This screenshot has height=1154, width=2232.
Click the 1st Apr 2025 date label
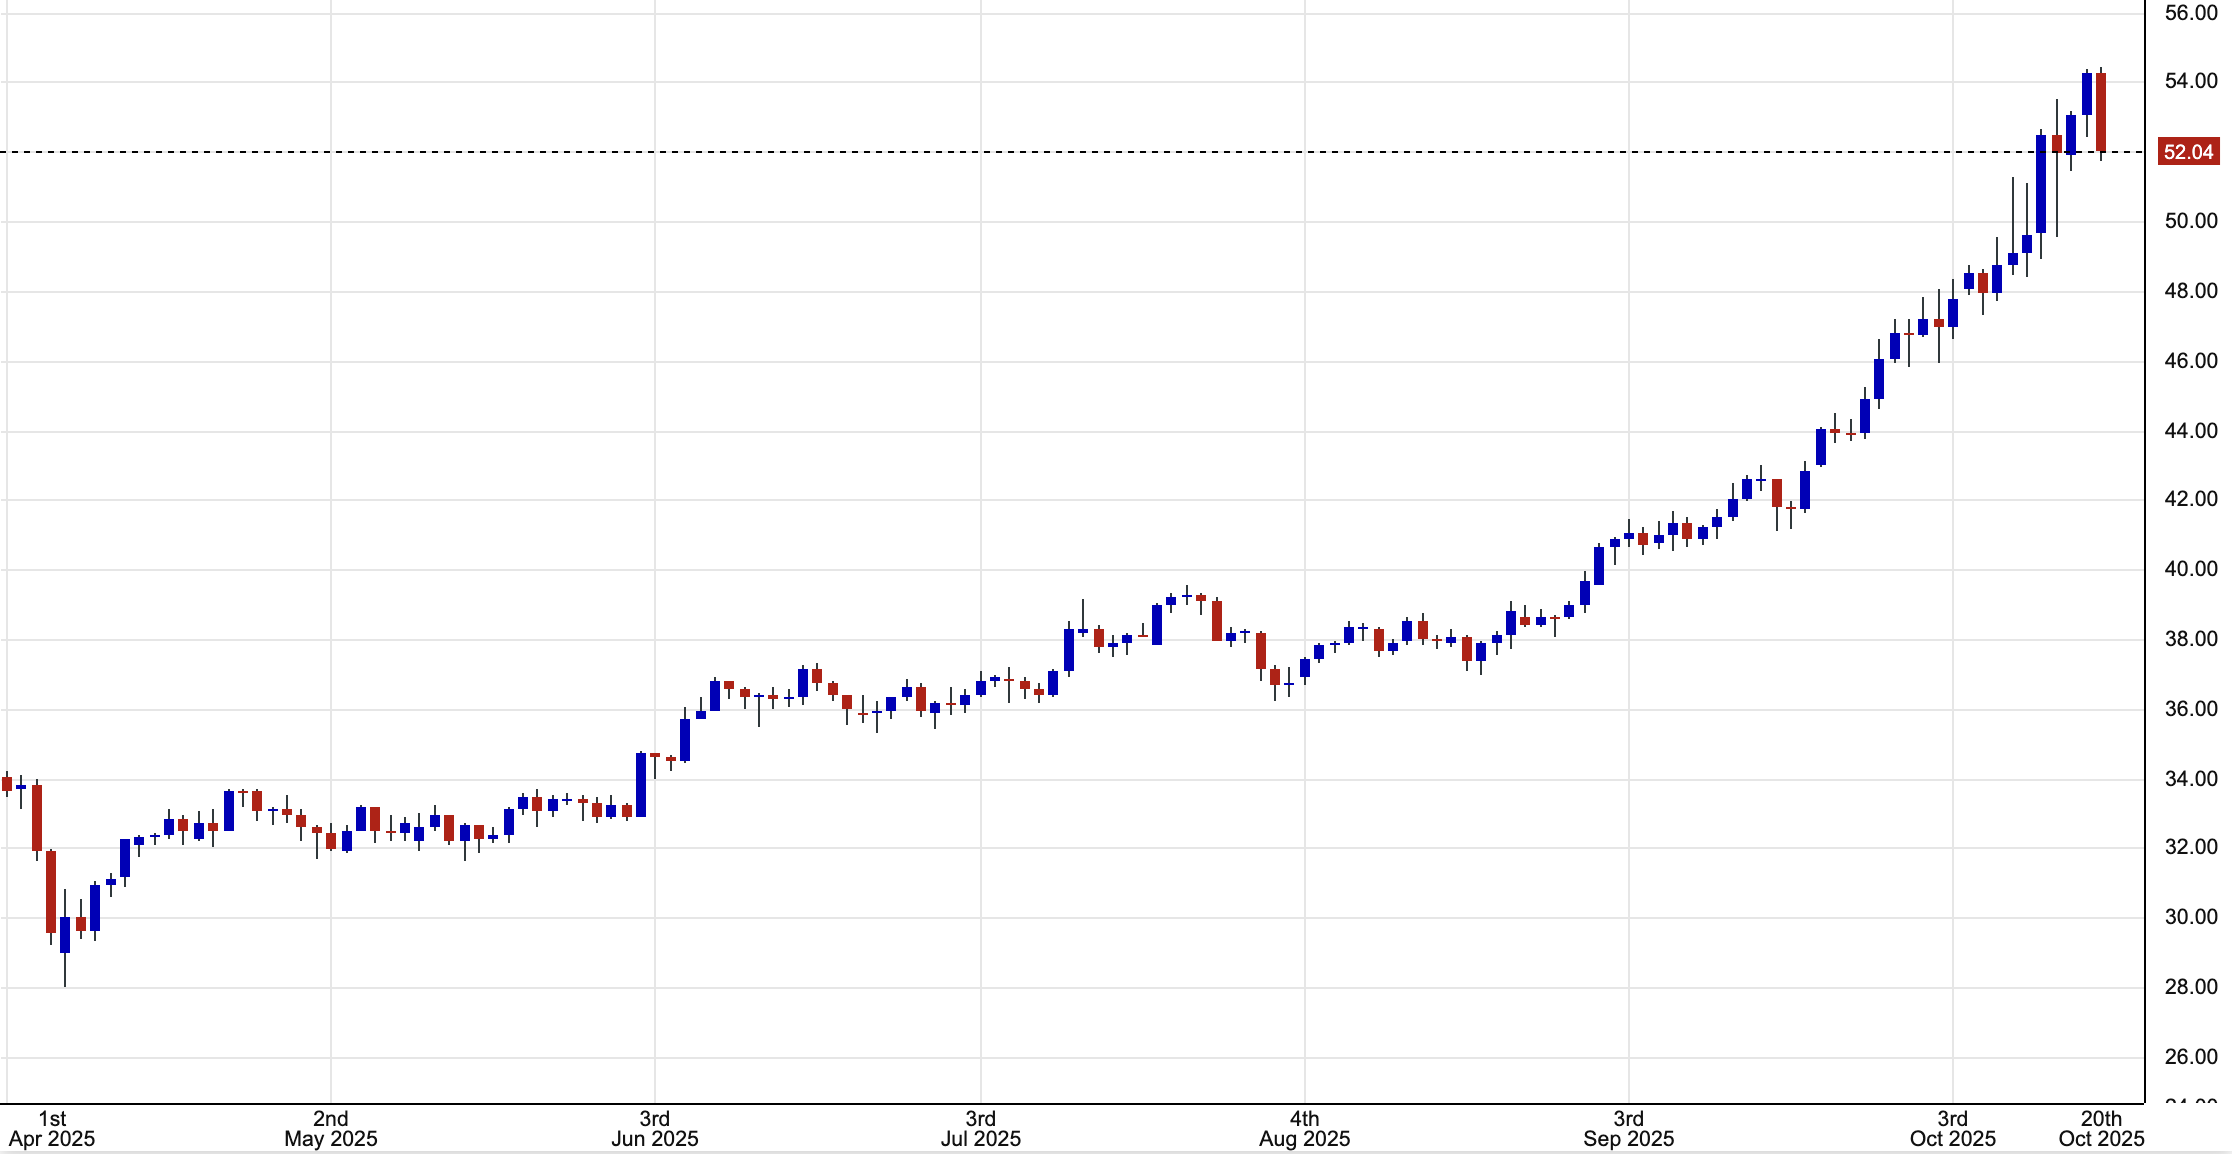(52, 1128)
